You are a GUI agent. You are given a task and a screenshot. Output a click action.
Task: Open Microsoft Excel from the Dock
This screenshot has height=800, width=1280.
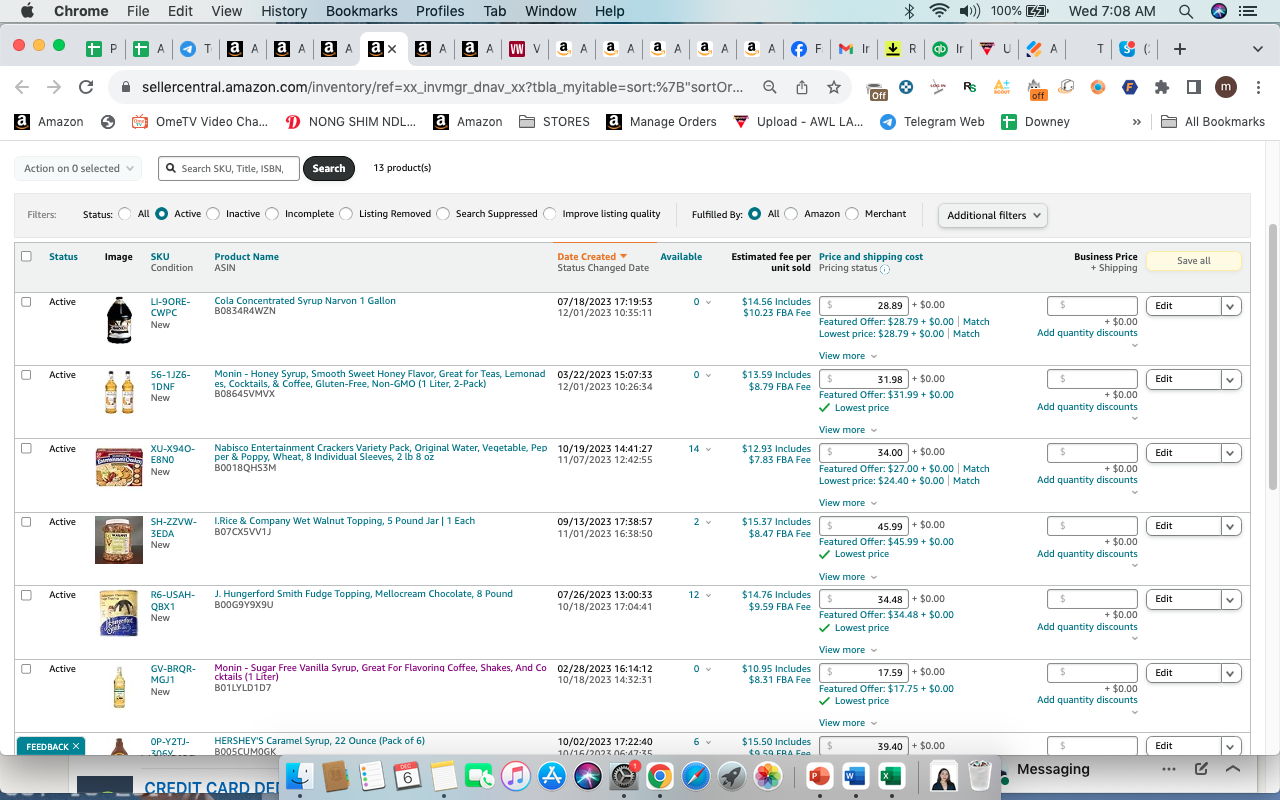(891, 776)
